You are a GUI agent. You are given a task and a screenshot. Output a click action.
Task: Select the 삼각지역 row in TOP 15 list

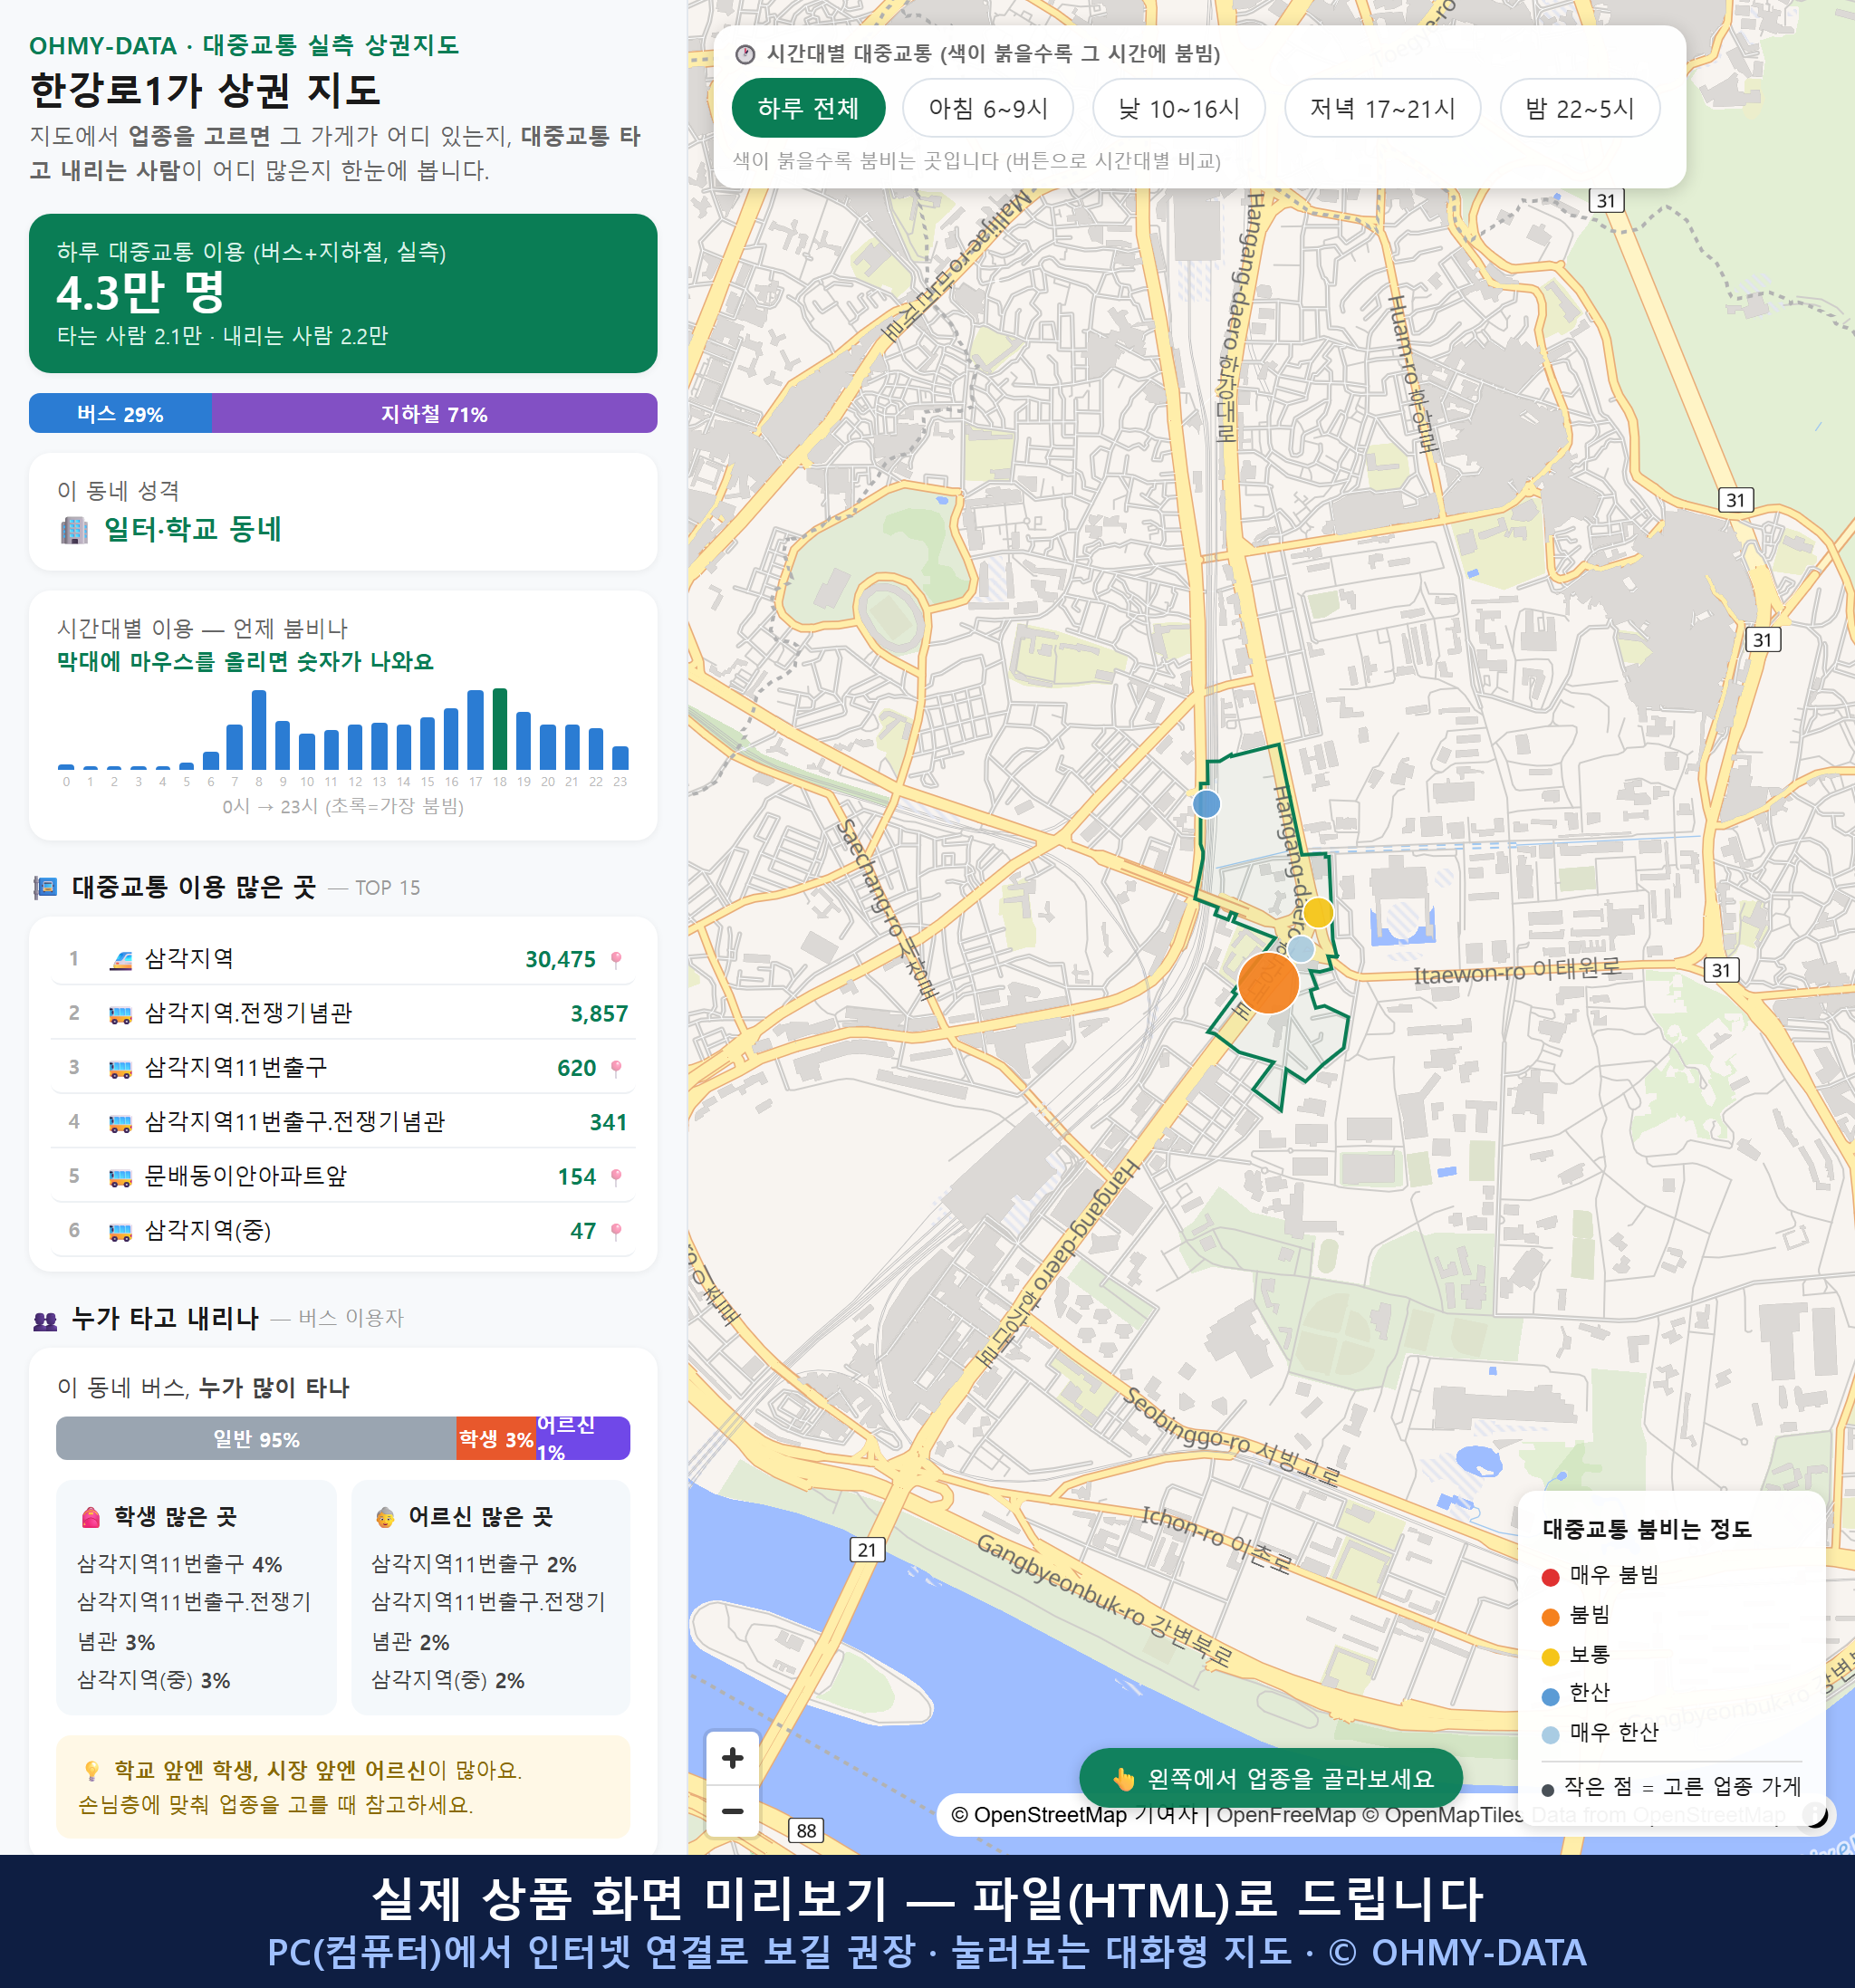[x=343, y=959]
